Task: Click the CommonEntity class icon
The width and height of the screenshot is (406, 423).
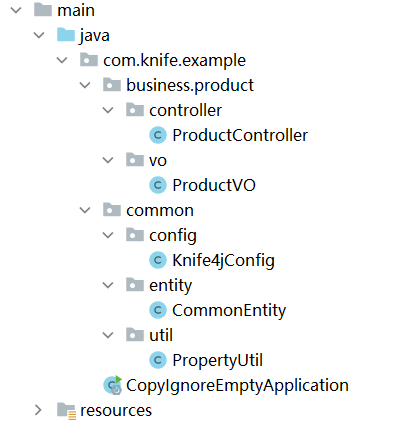Action: click(x=158, y=310)
